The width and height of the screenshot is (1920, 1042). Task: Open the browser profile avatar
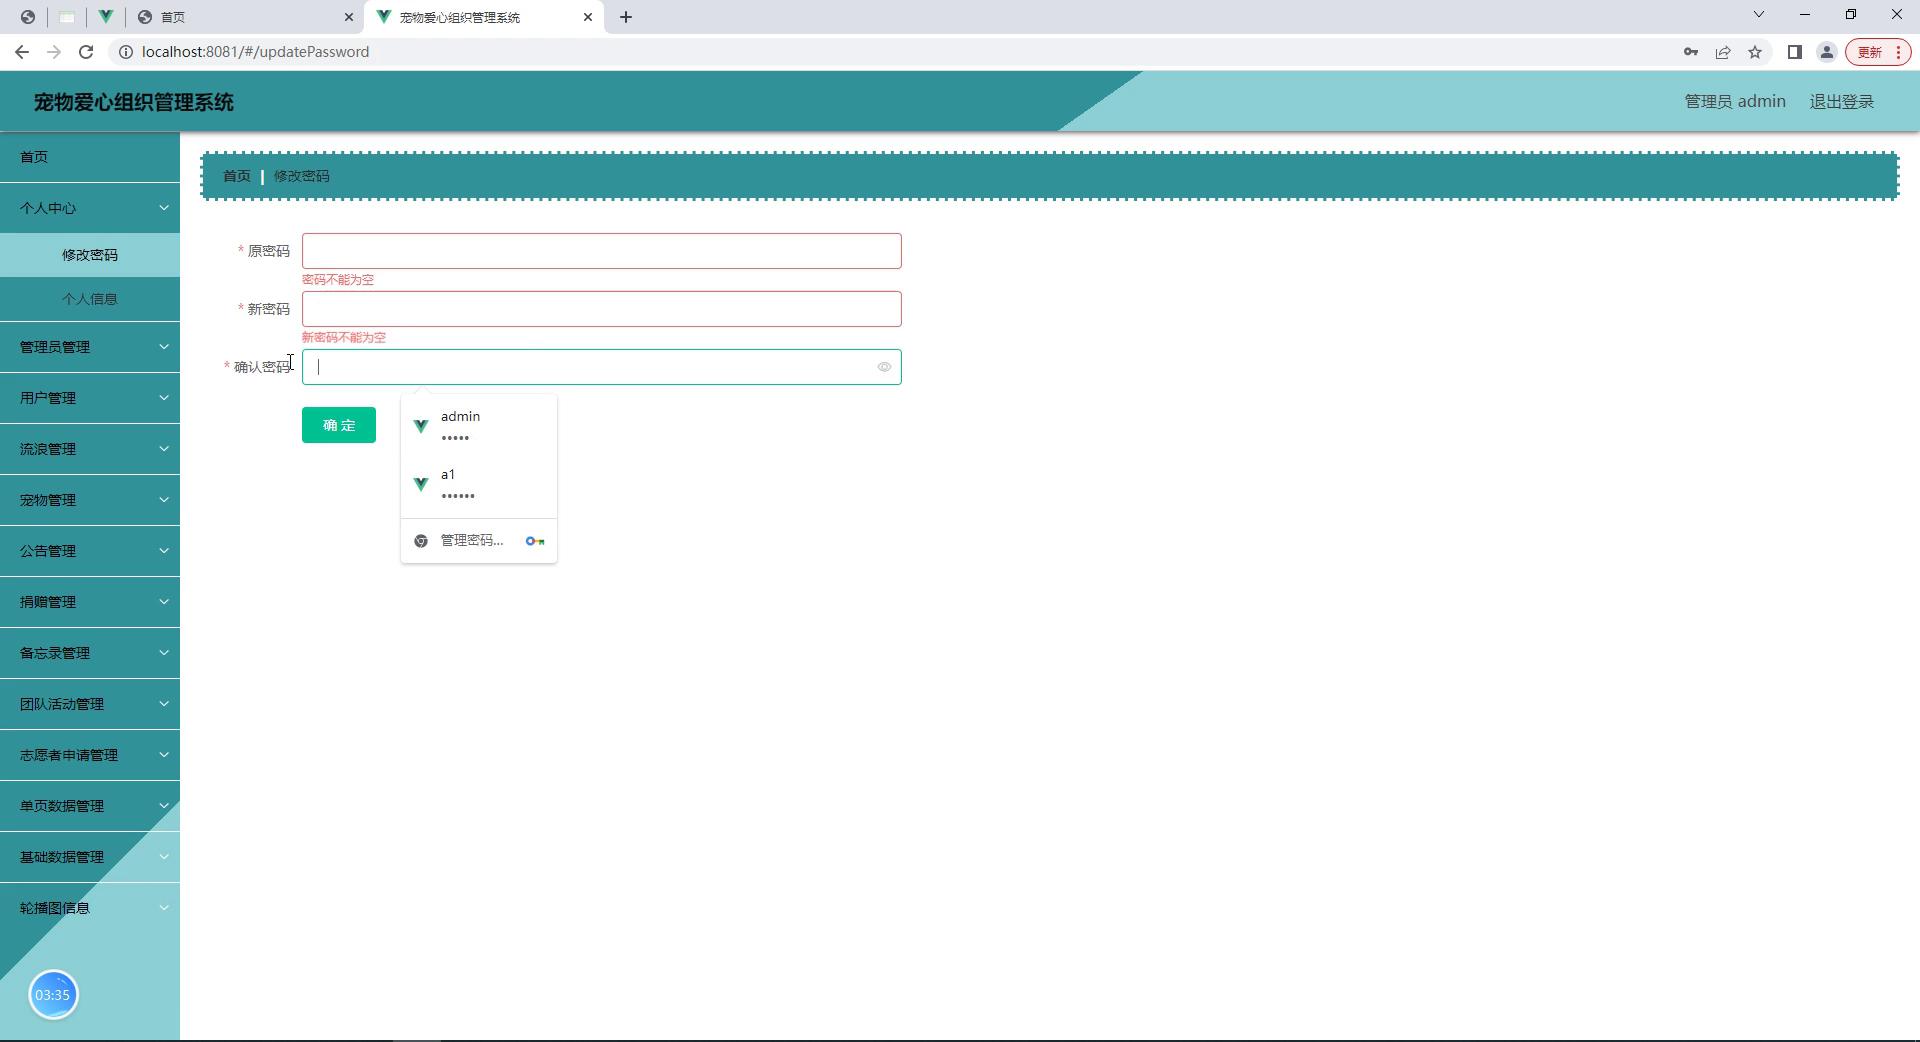pos(1827,52)
